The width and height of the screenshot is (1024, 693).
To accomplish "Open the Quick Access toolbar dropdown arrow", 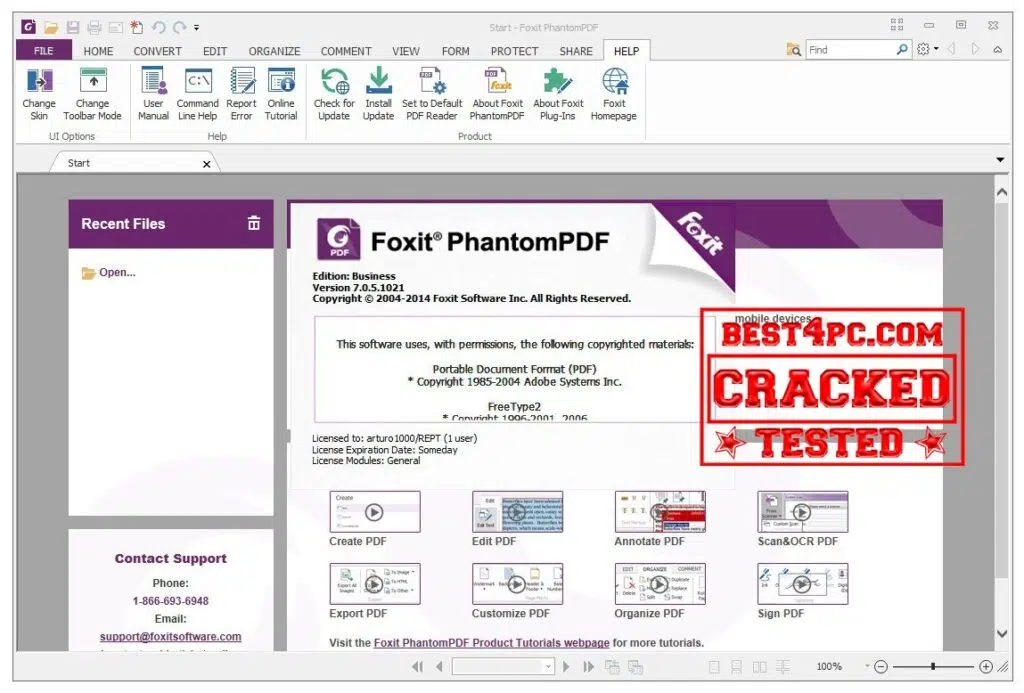I will pos(197,27).
